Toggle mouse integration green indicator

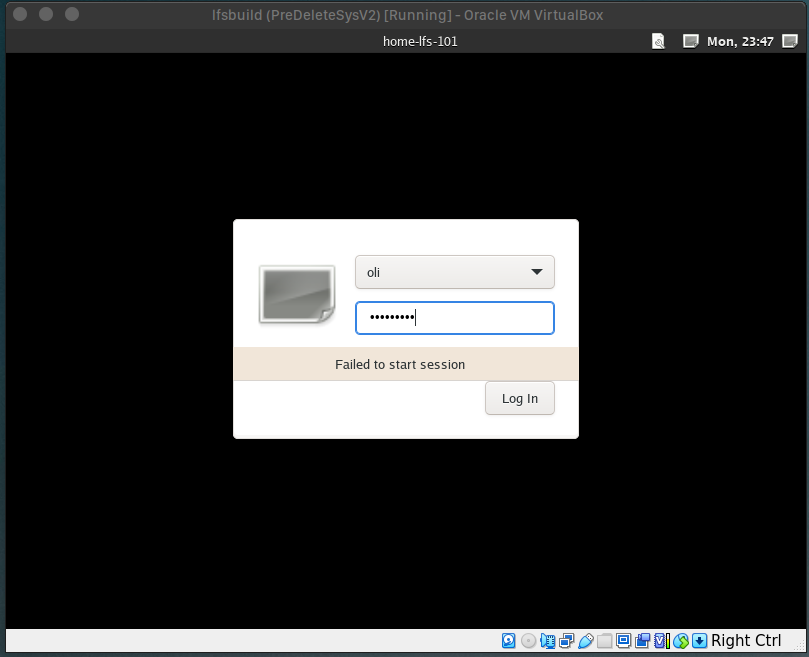pyautogui.click(x=681, y=641)
